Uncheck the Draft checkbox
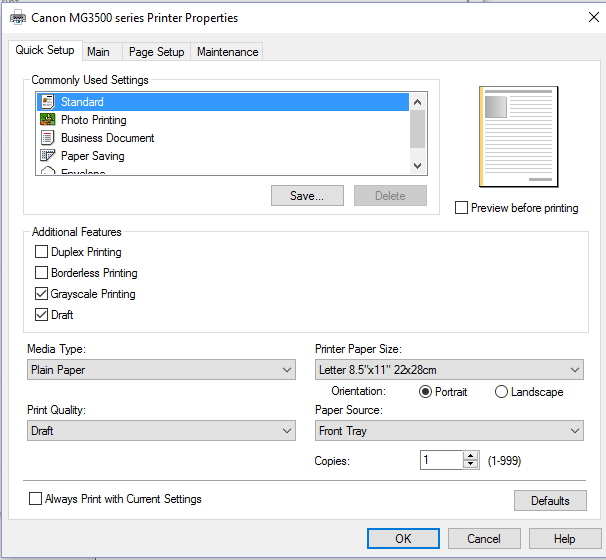Screen dimensions: 606x560 [x=41, y=315]
